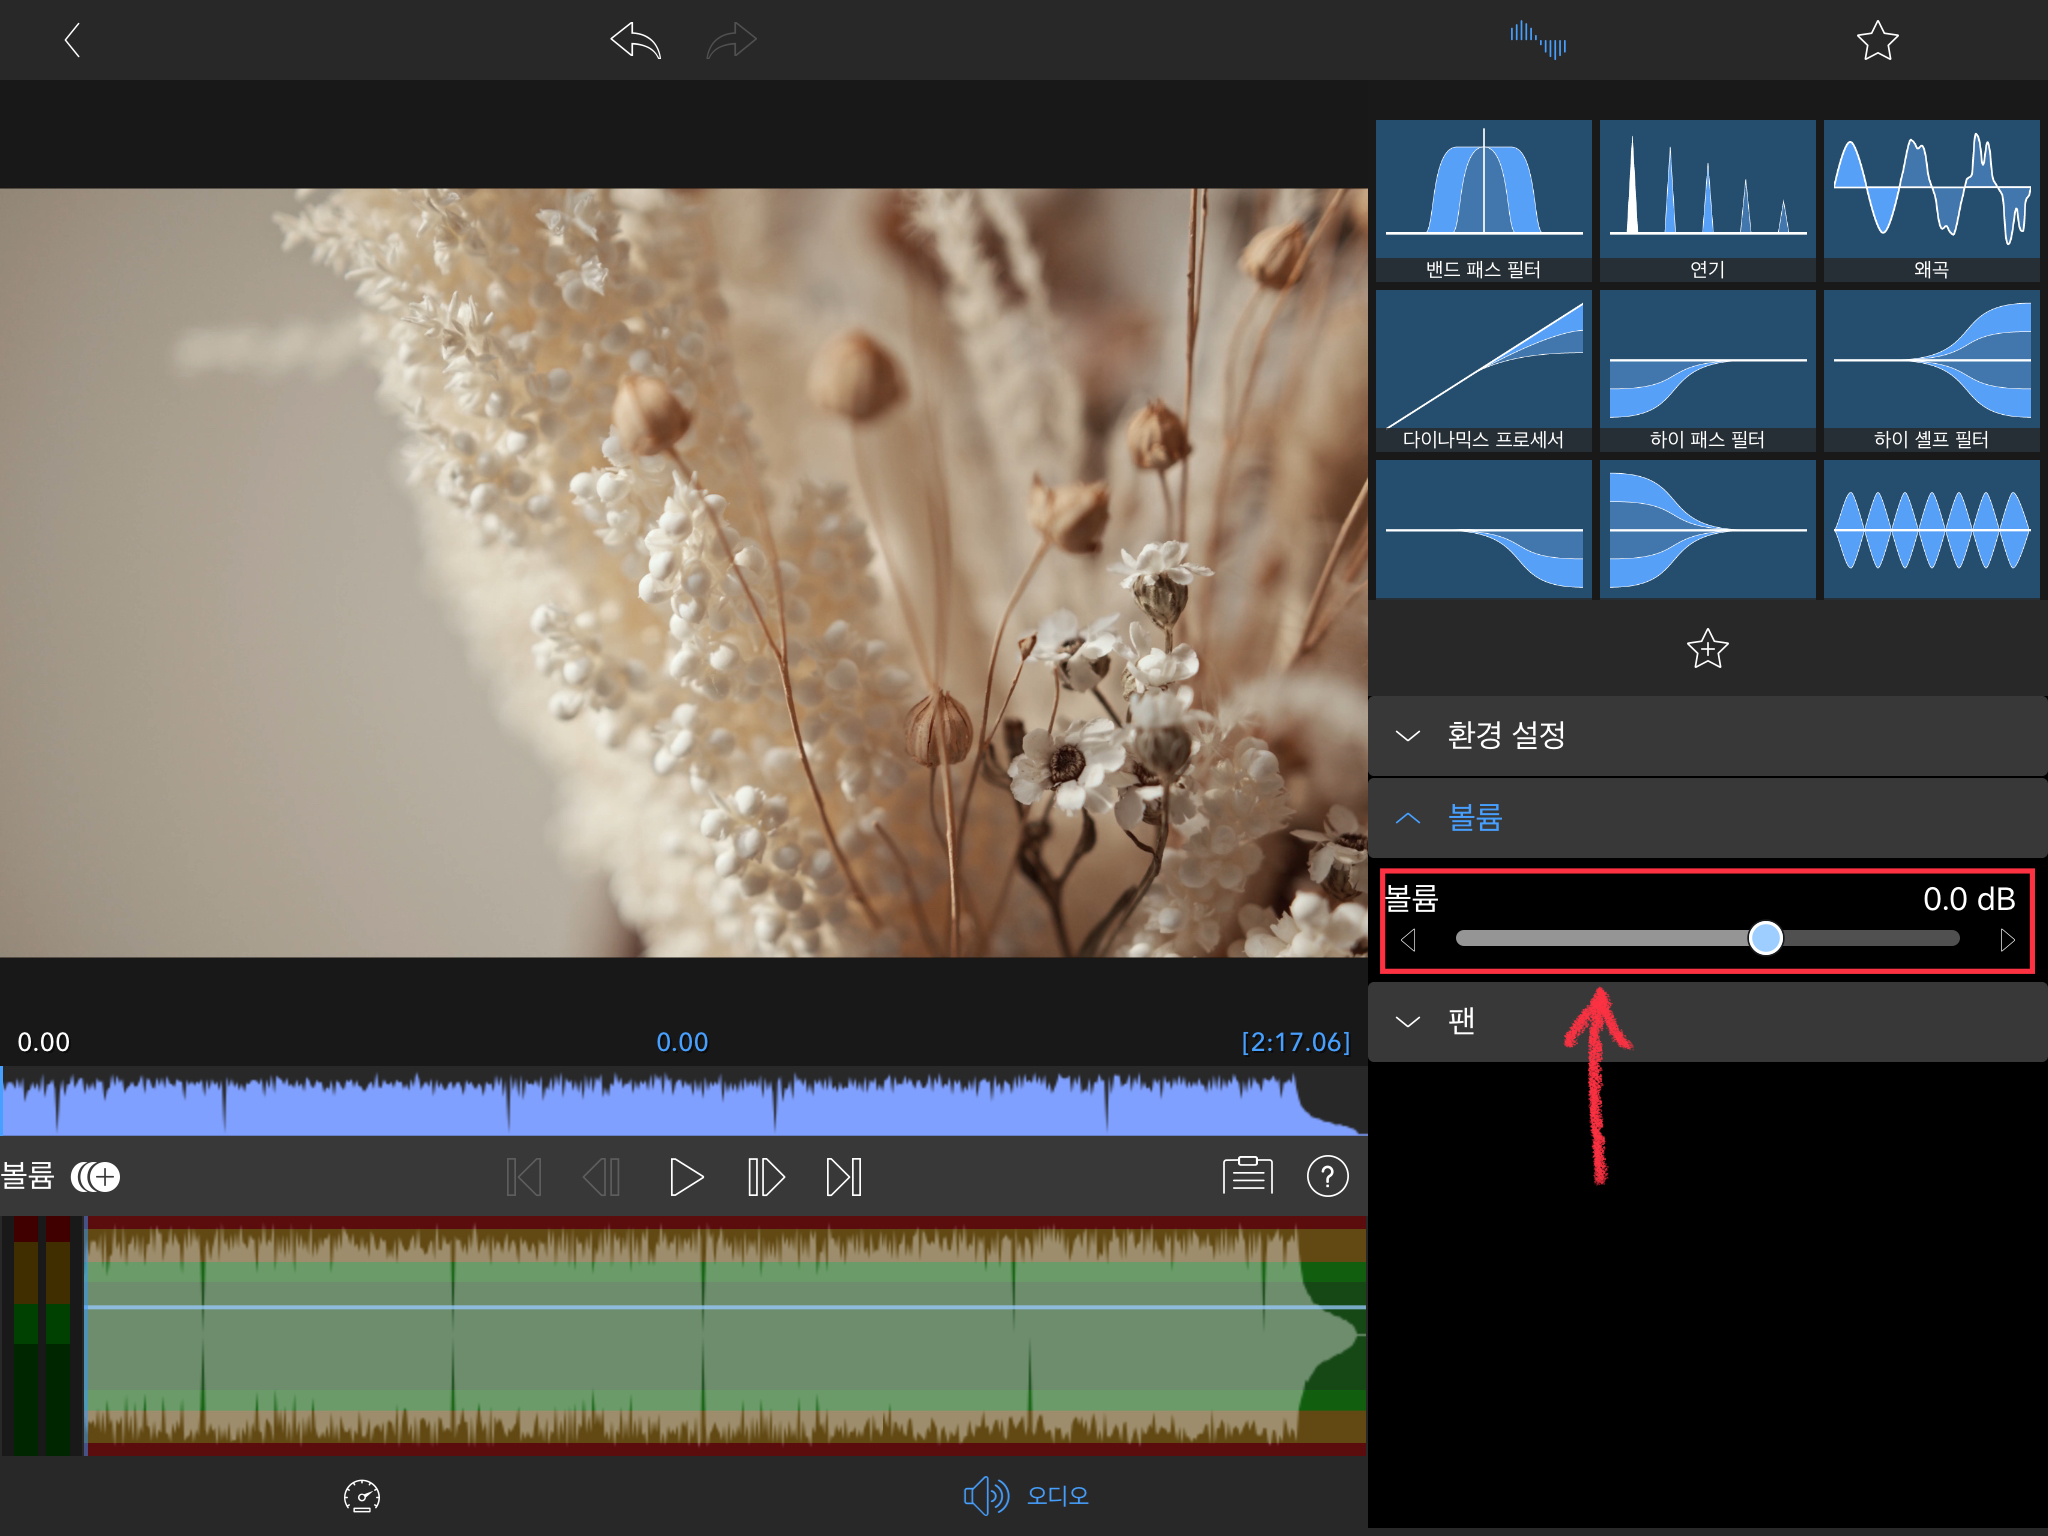Image resolution: width=2048 pixels, height=1536 pixels.
Task: Choose the 다이나믹스 프로세서 effect
Action: click(1483, 370)
